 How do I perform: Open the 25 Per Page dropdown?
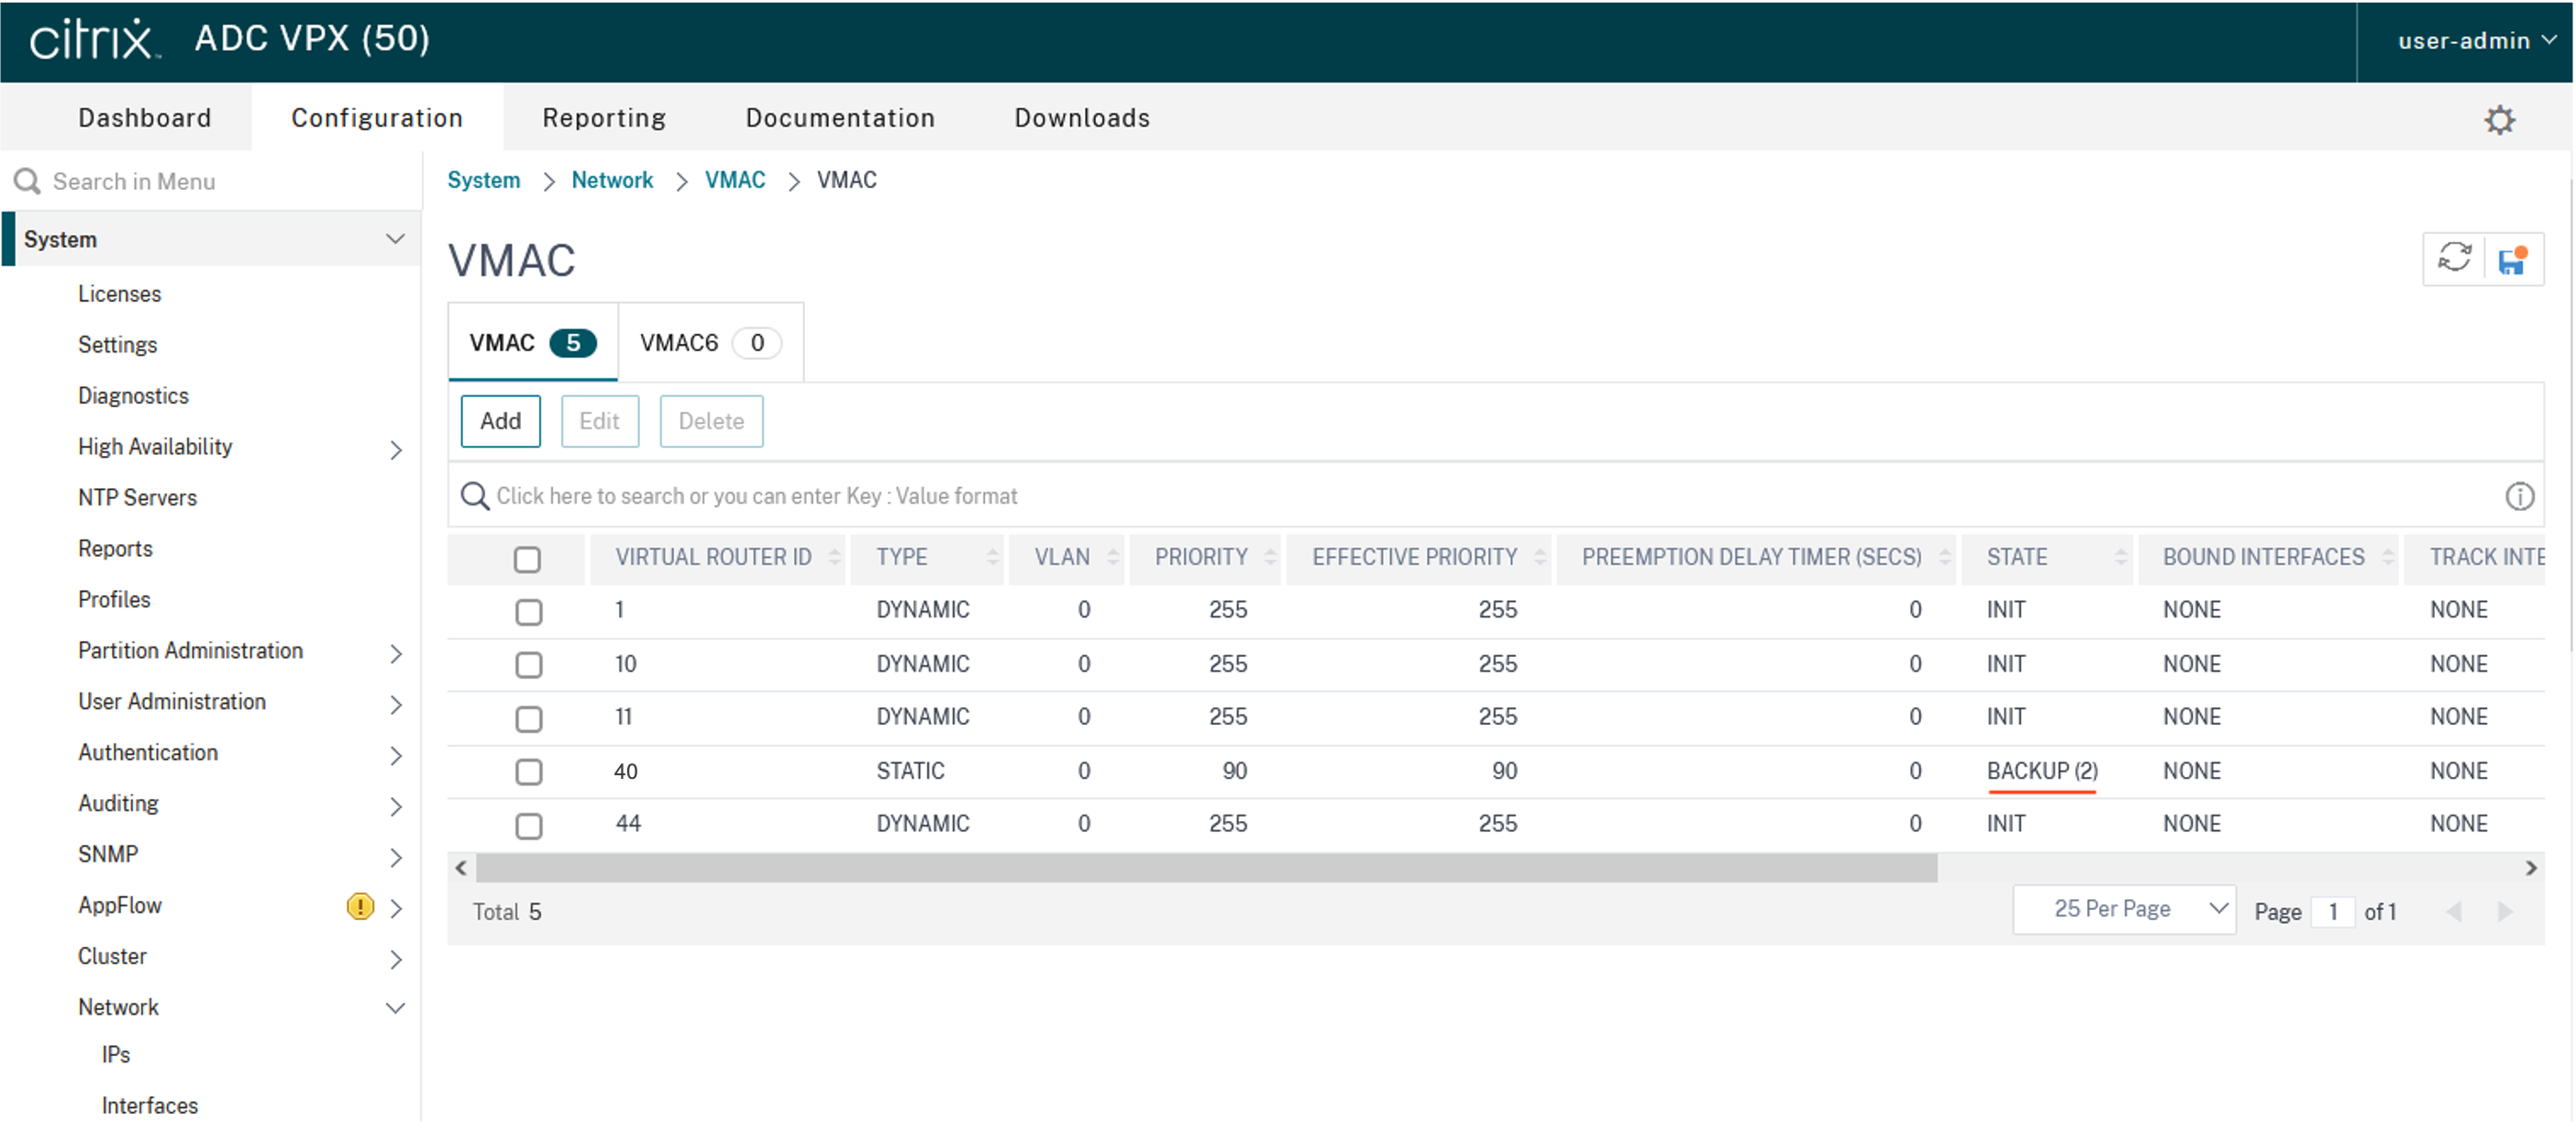[x=2124, y=910]
